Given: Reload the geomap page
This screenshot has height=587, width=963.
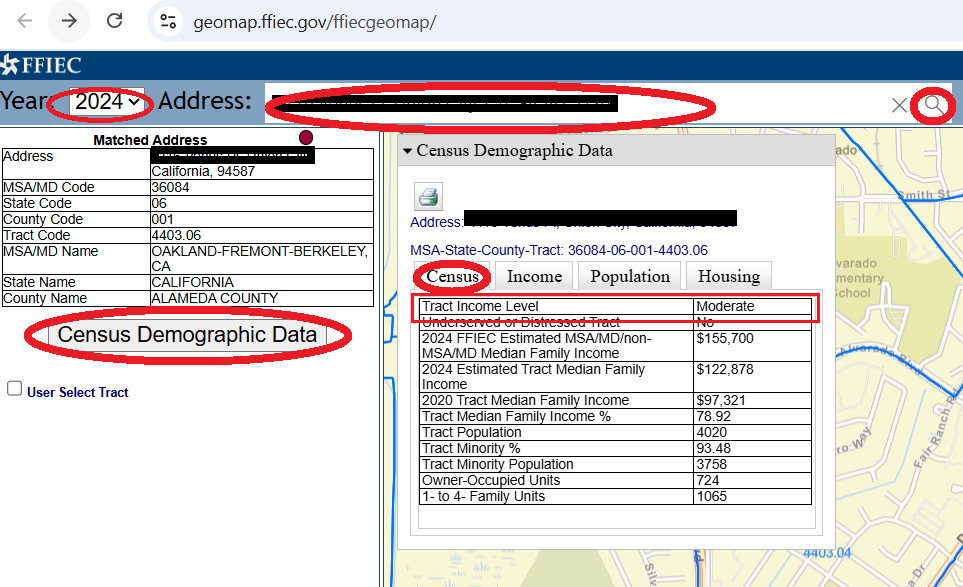Looking at the screenshot, I should (x=115, y=21).
